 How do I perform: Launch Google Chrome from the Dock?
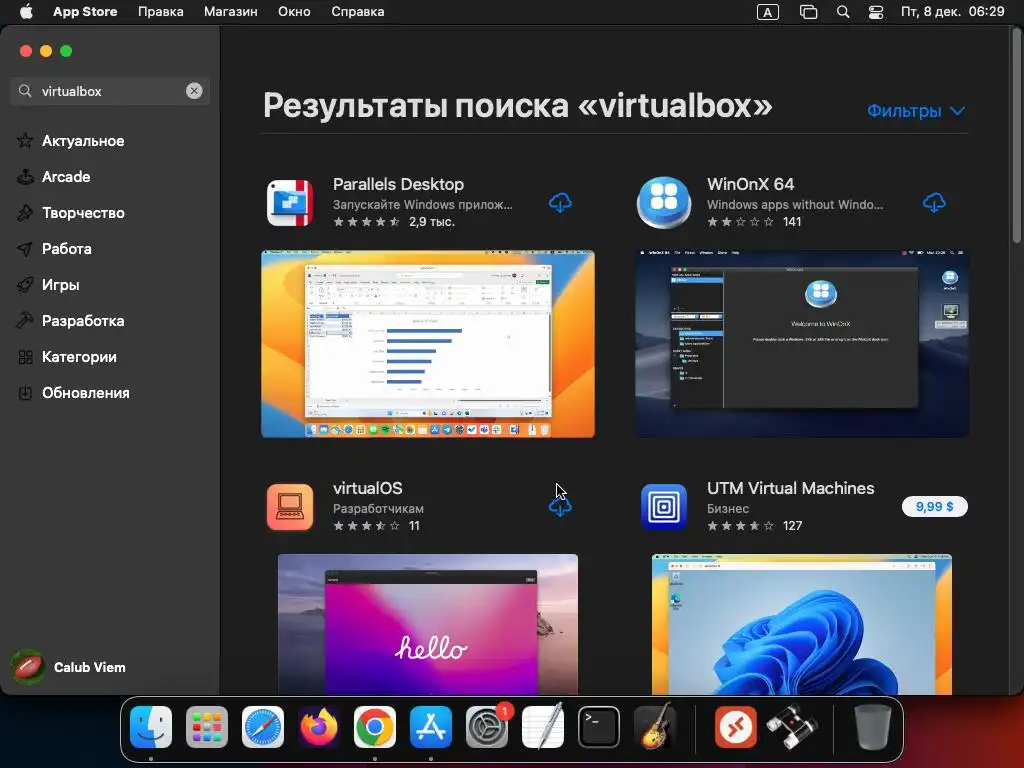(375, 727)
